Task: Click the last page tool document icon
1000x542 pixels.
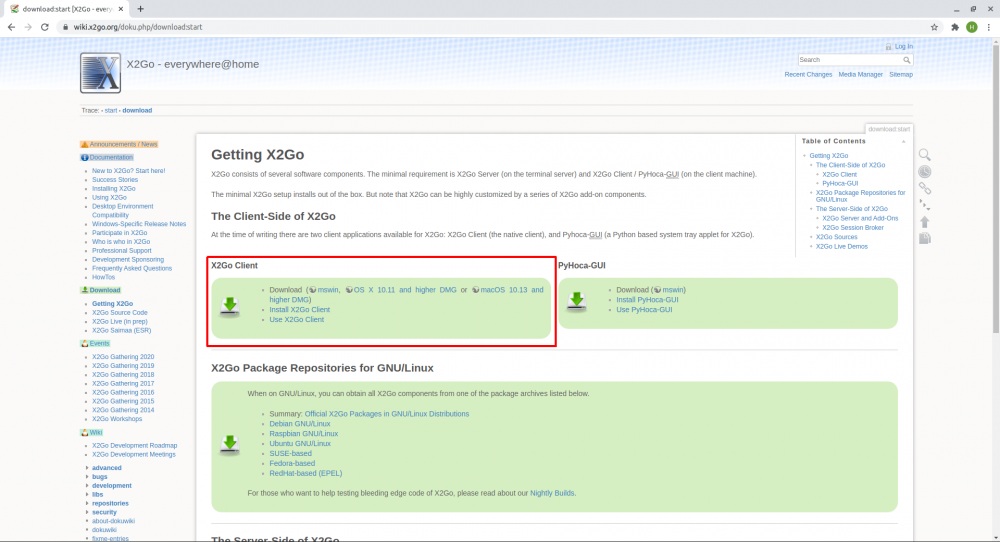Action: pyautogui.click(x=925, y=238)
